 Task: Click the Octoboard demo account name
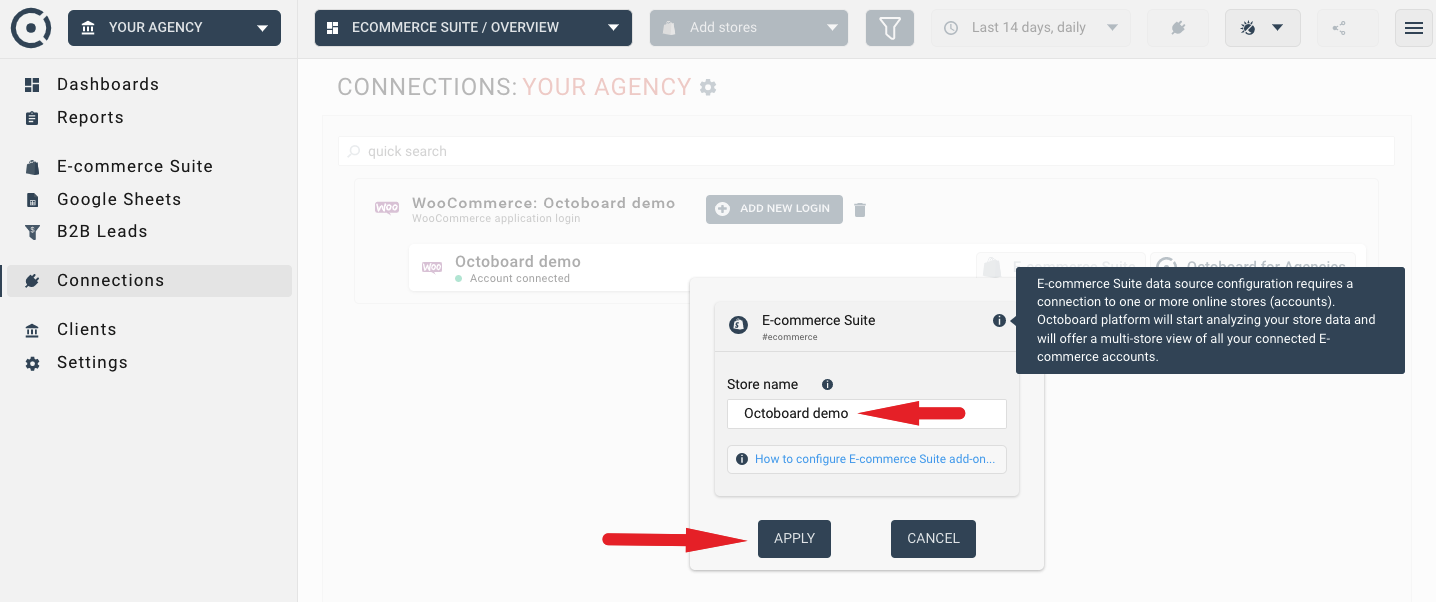pos(518,262)
